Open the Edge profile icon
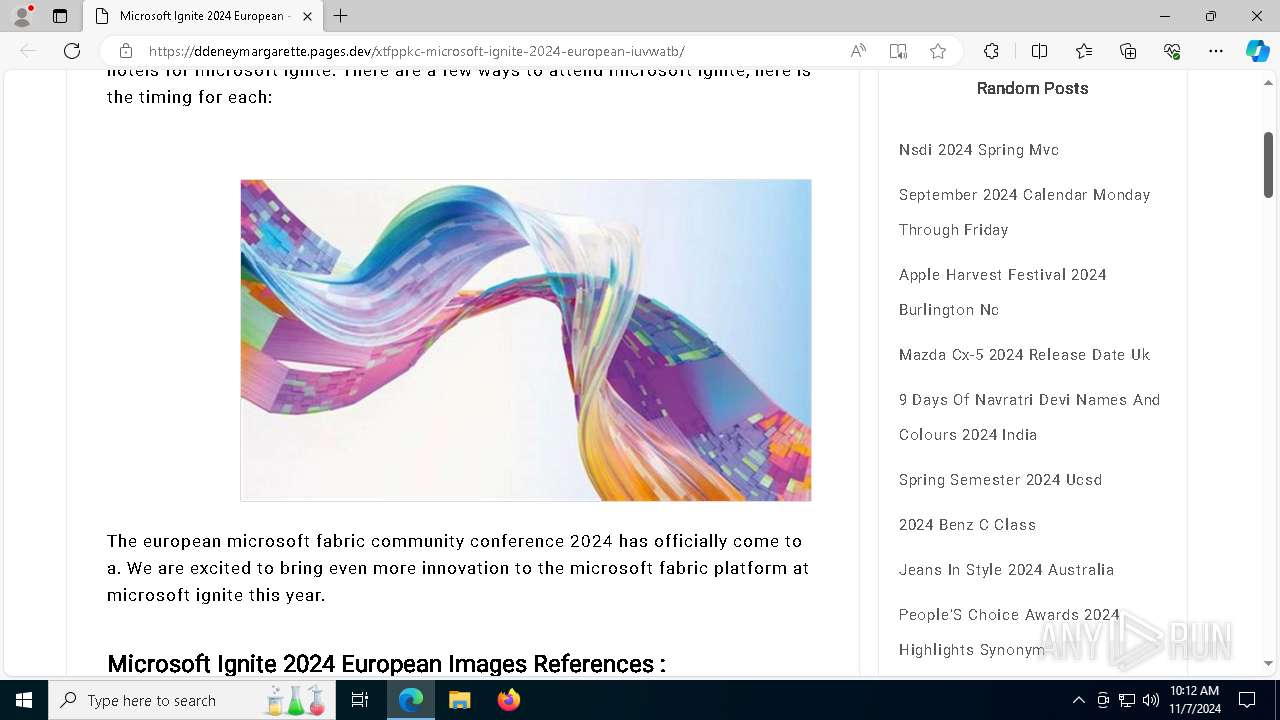The width and height of the screenshot is (1280, 720). (x=22, y=16)
